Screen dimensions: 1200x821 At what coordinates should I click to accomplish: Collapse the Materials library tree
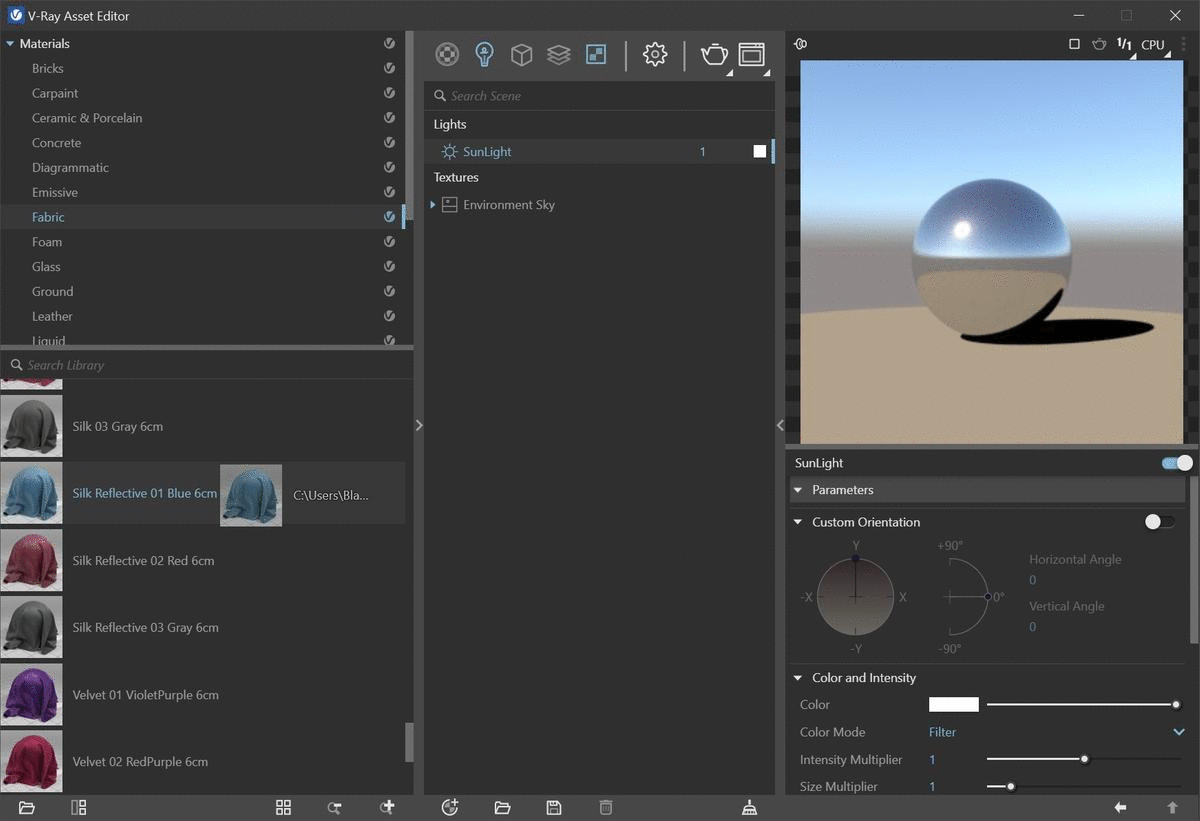click(10, 44)
